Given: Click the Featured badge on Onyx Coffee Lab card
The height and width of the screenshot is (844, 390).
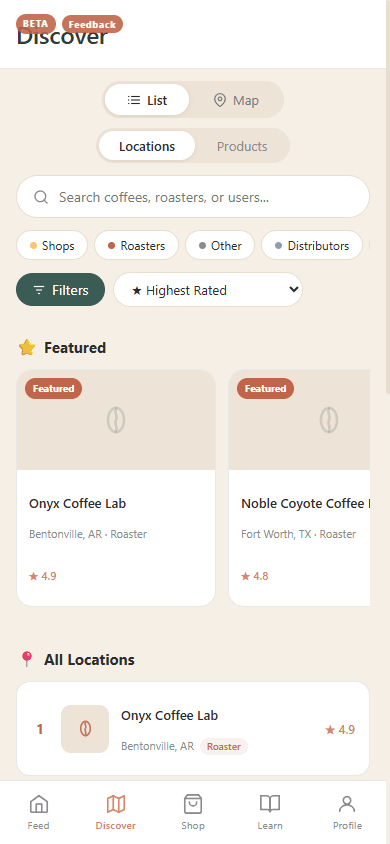Looking at the screenshot, I should tap(53, 389).
